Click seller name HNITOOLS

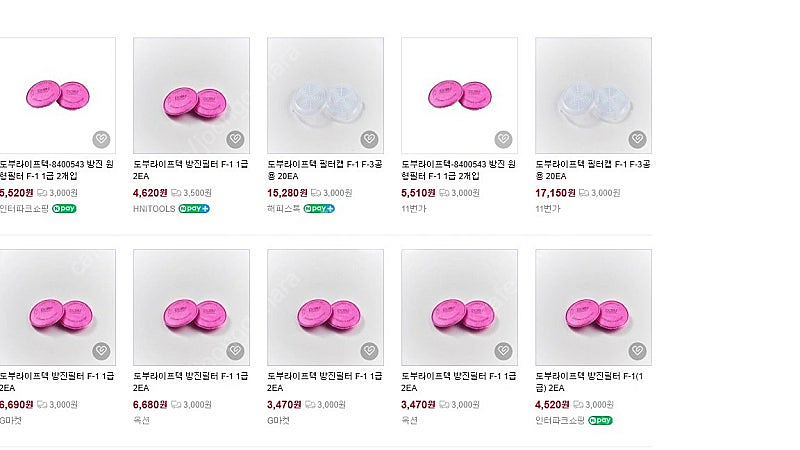click(x=154, y=209)
